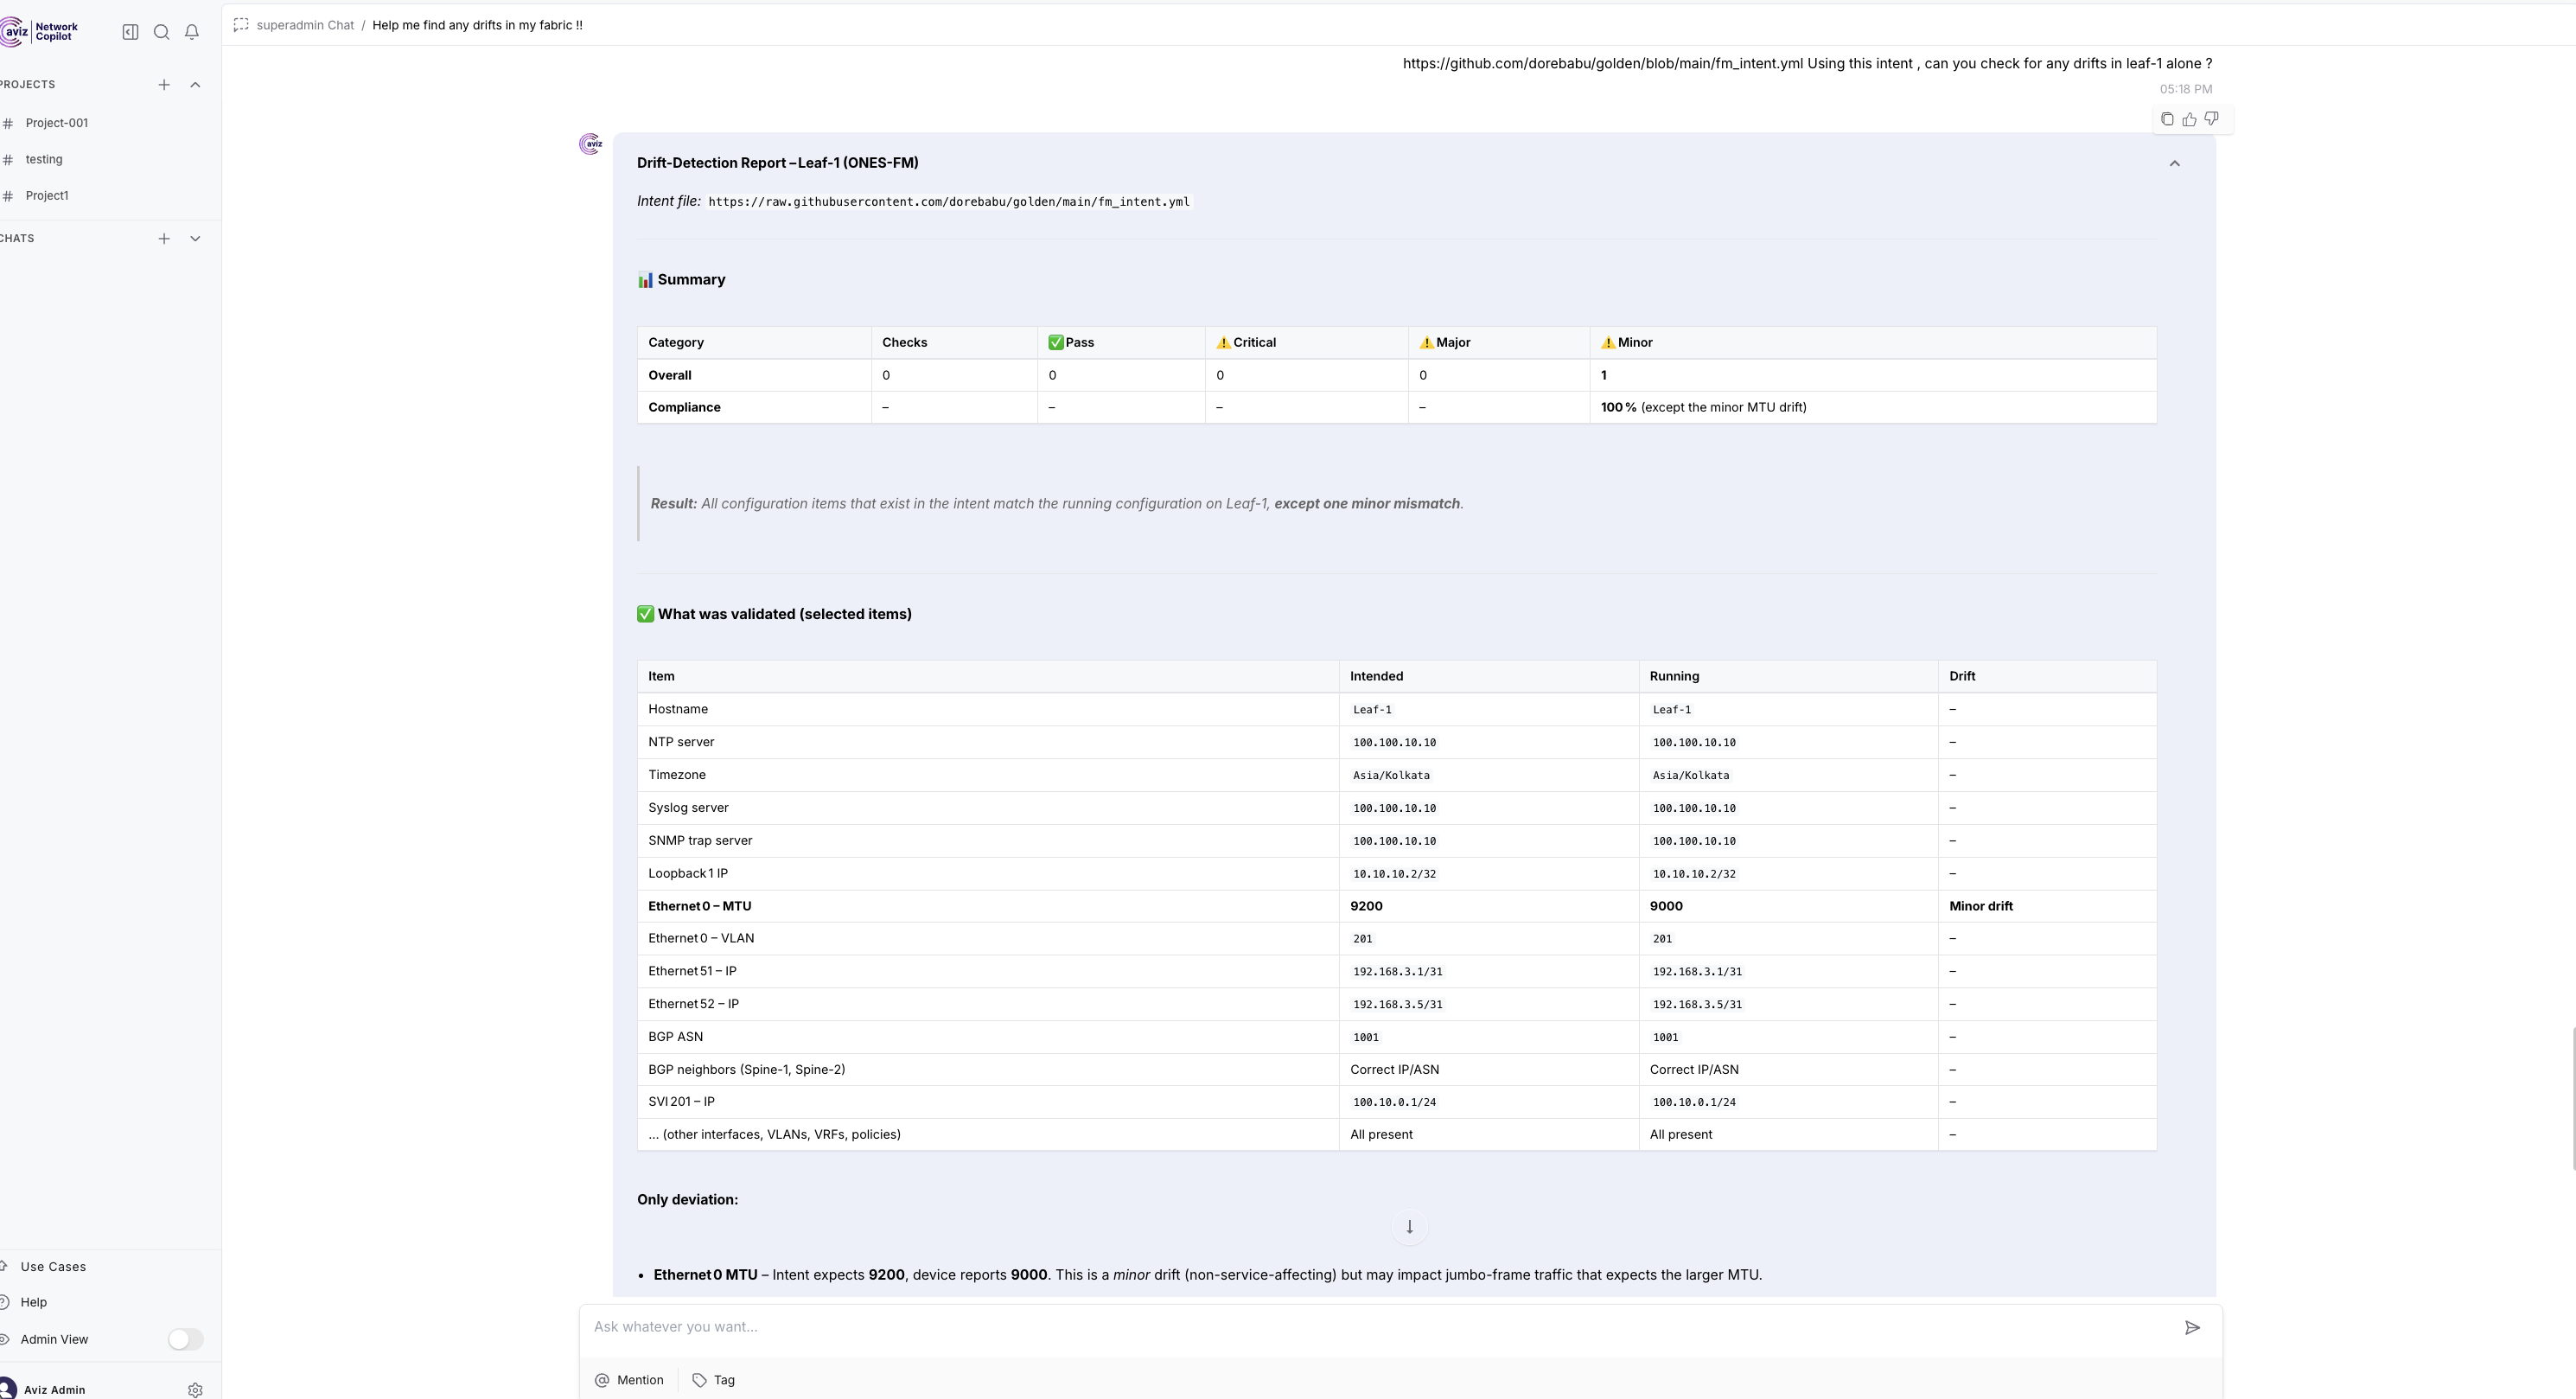Collapse the left sidebar panel icon

pos(130,32)
